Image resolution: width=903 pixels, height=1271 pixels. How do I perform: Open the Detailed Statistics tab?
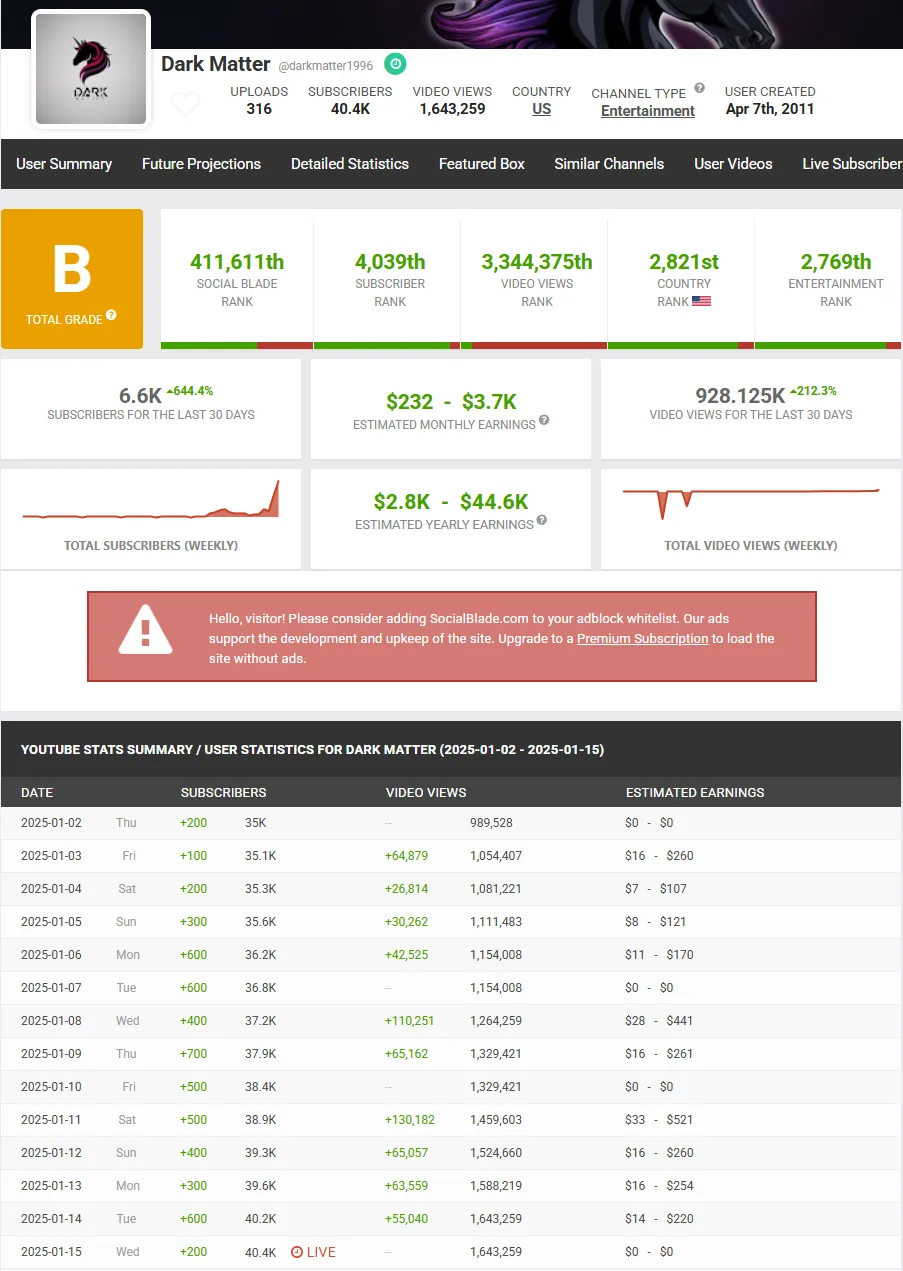(x=350, y=164)
